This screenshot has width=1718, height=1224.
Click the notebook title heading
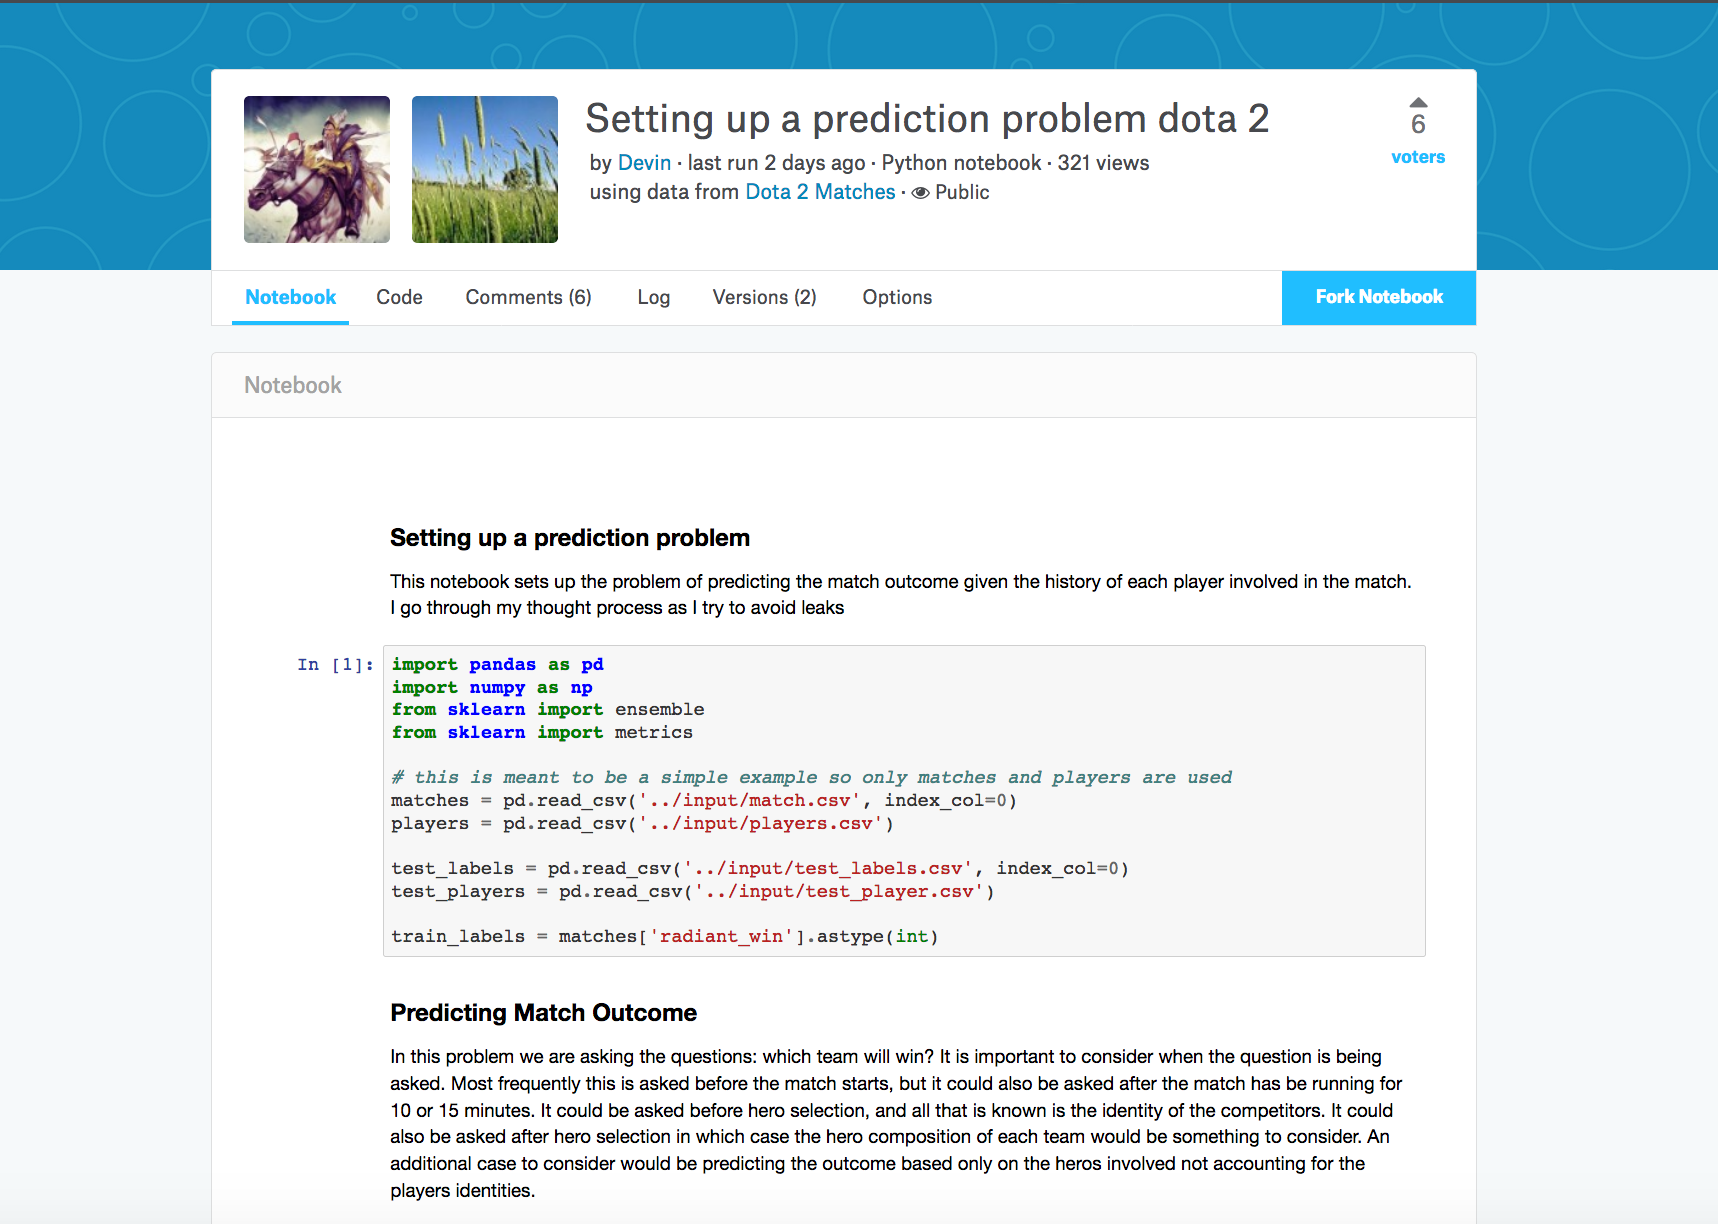pyautogui.click(x=926, y=119)
